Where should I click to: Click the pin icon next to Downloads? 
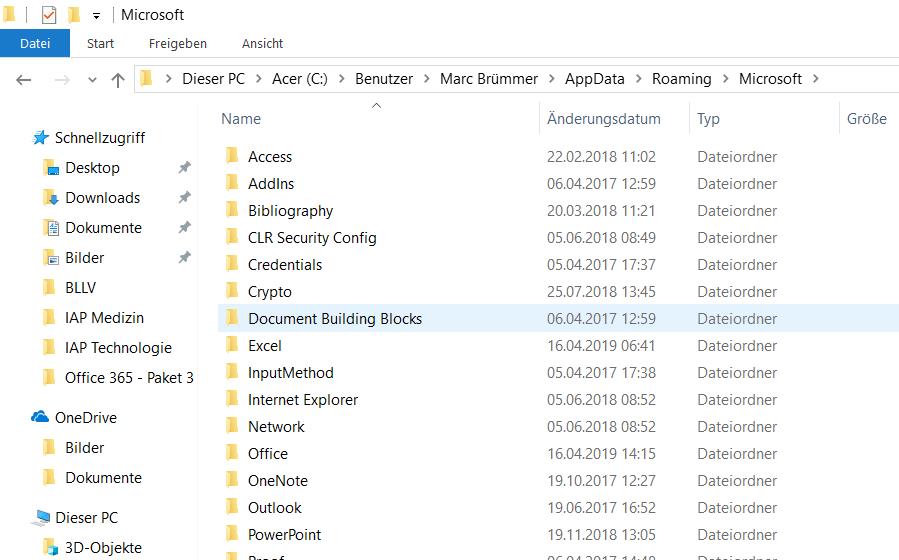[184, 197]
